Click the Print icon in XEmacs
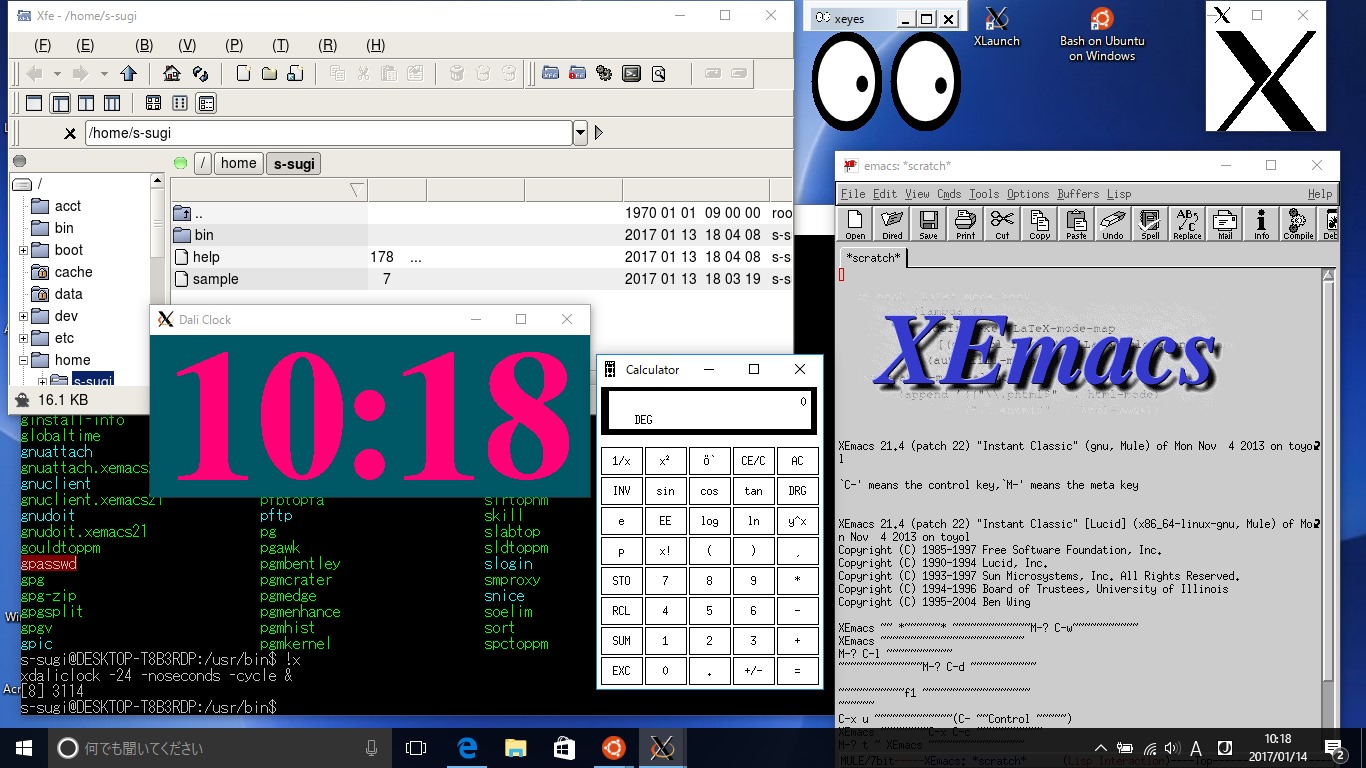The image size is (1366, 768). (965, 224)
